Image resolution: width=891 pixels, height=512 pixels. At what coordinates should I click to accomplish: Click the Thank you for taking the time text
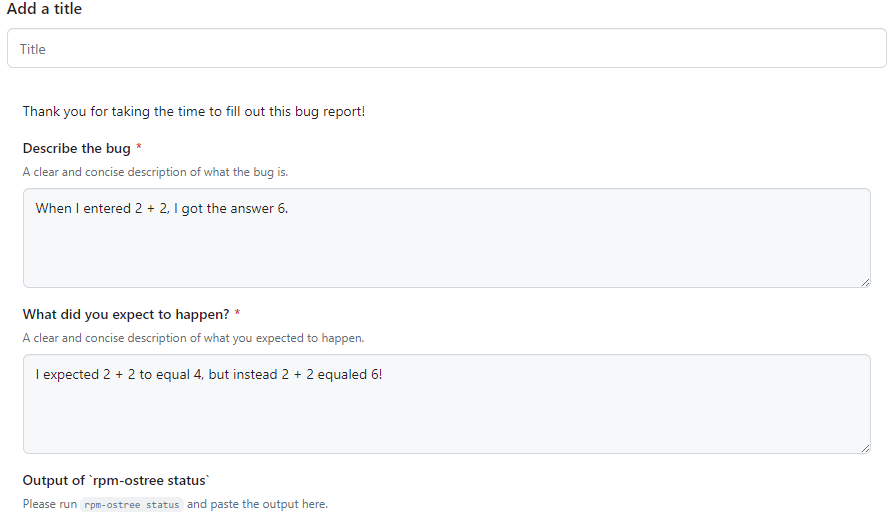[x=194, y=111]
